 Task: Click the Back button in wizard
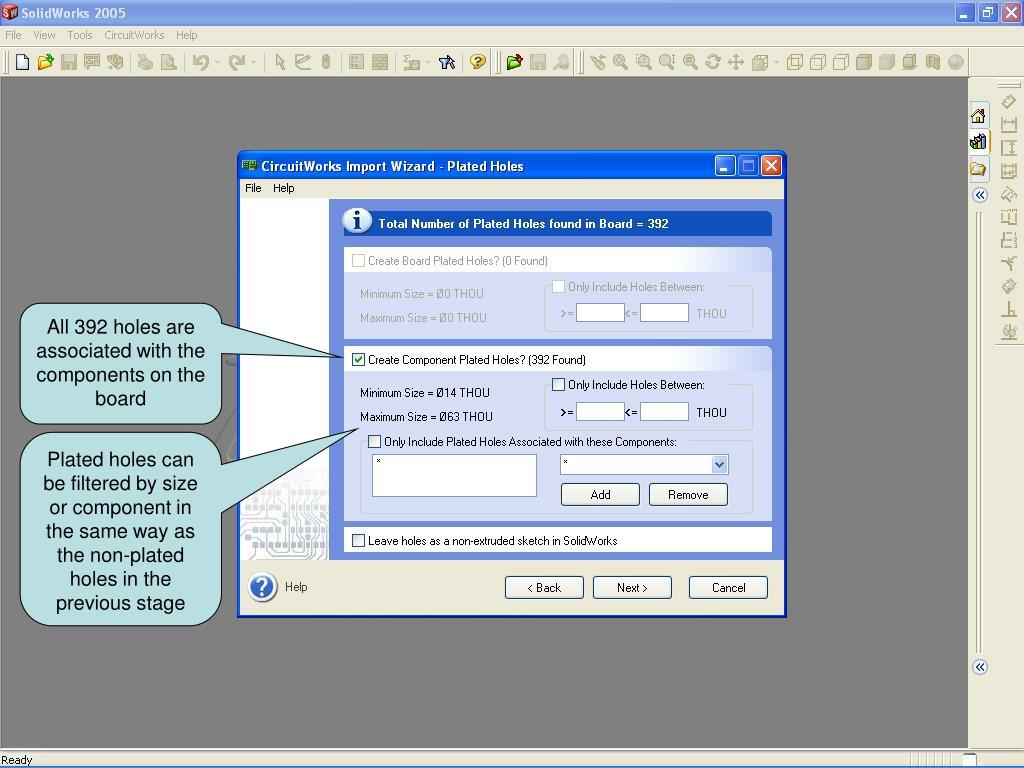point(544,587)
